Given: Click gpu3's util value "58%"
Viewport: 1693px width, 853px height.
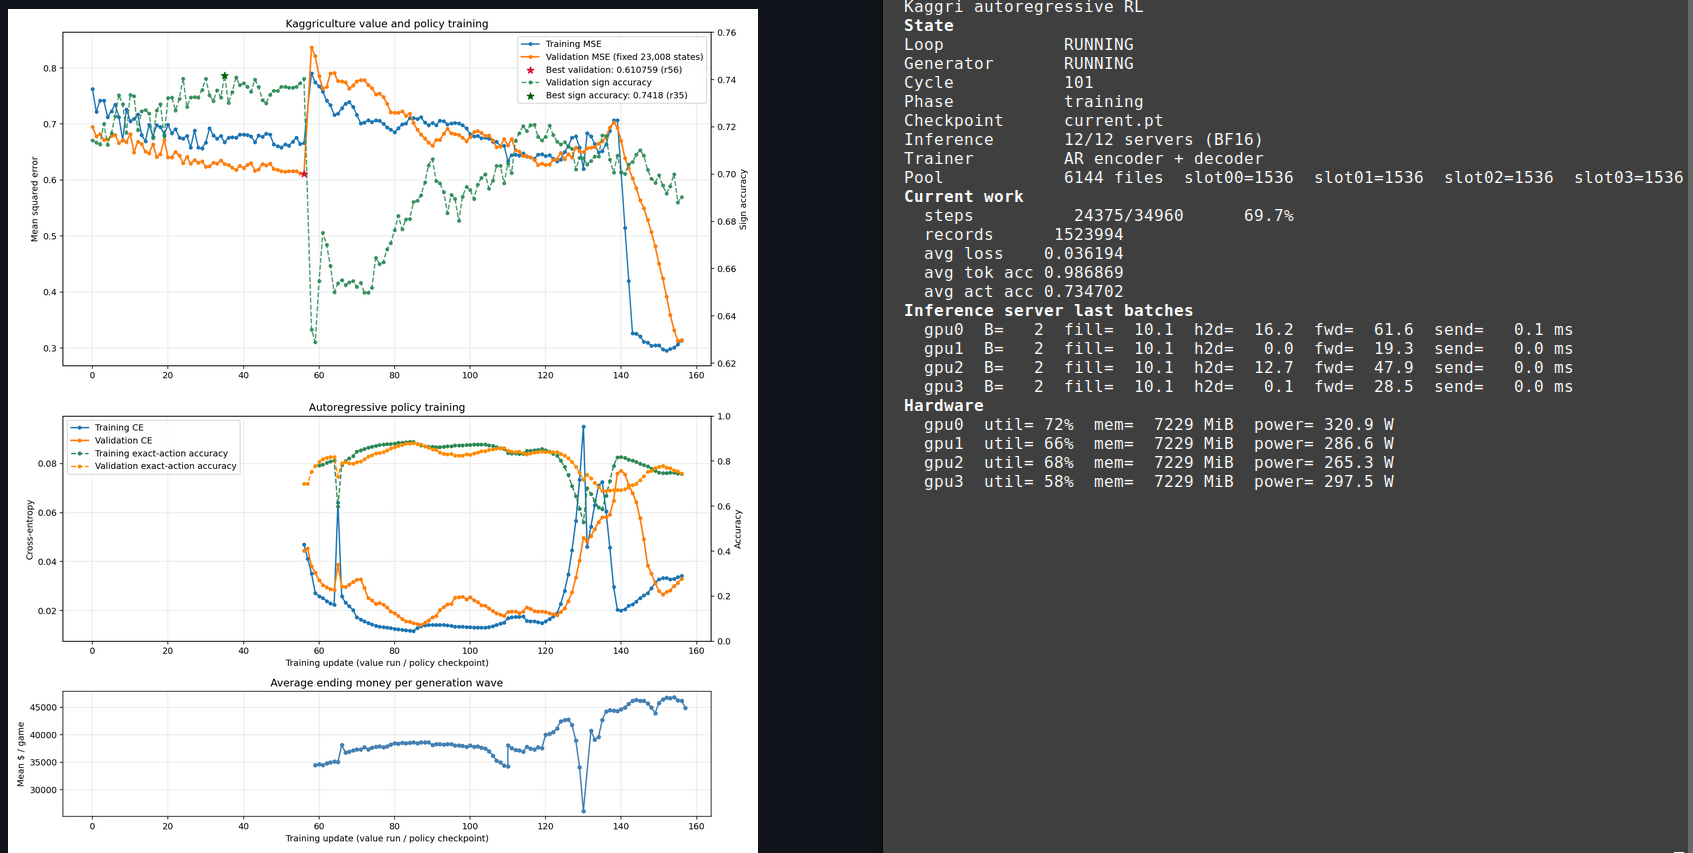Looking at the screenshot, I should [x=1058, y=482].
